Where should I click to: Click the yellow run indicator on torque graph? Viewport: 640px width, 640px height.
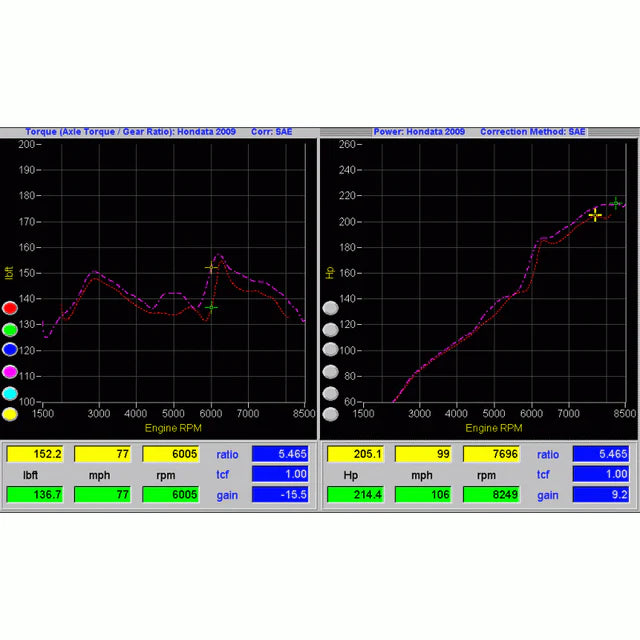[10, 414]
